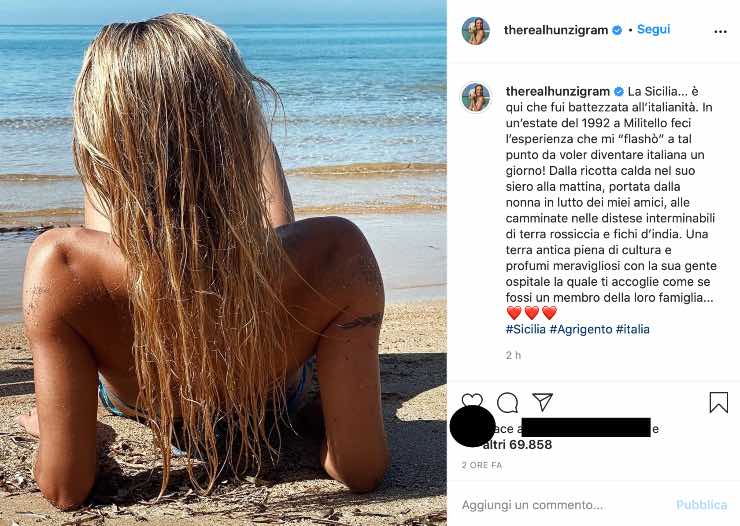Like the post with the heart icon
Viewport: 740px width, 526px height.
point(472,401)
